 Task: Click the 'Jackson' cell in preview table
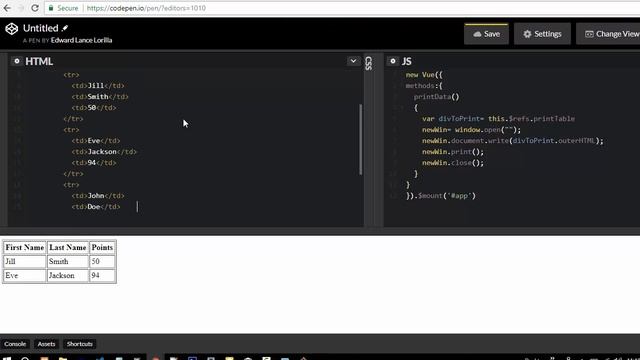[68, 276]
